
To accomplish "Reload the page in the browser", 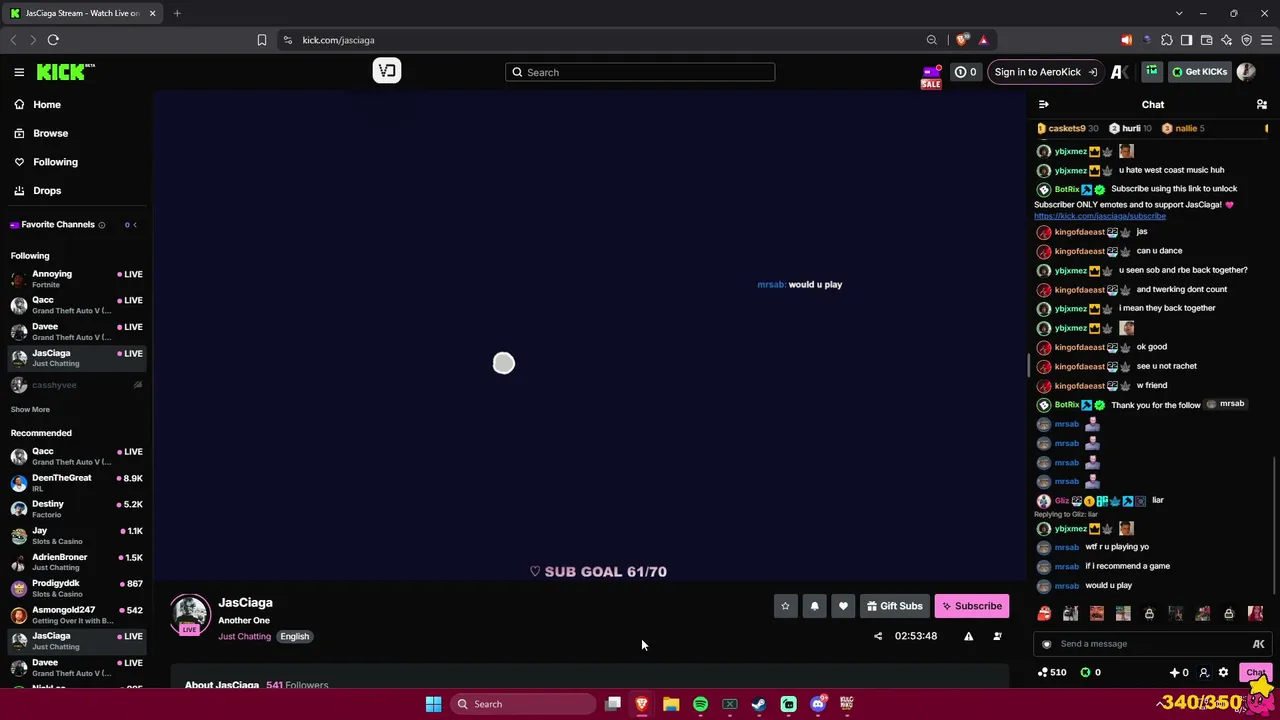I will tap(53, 40).
